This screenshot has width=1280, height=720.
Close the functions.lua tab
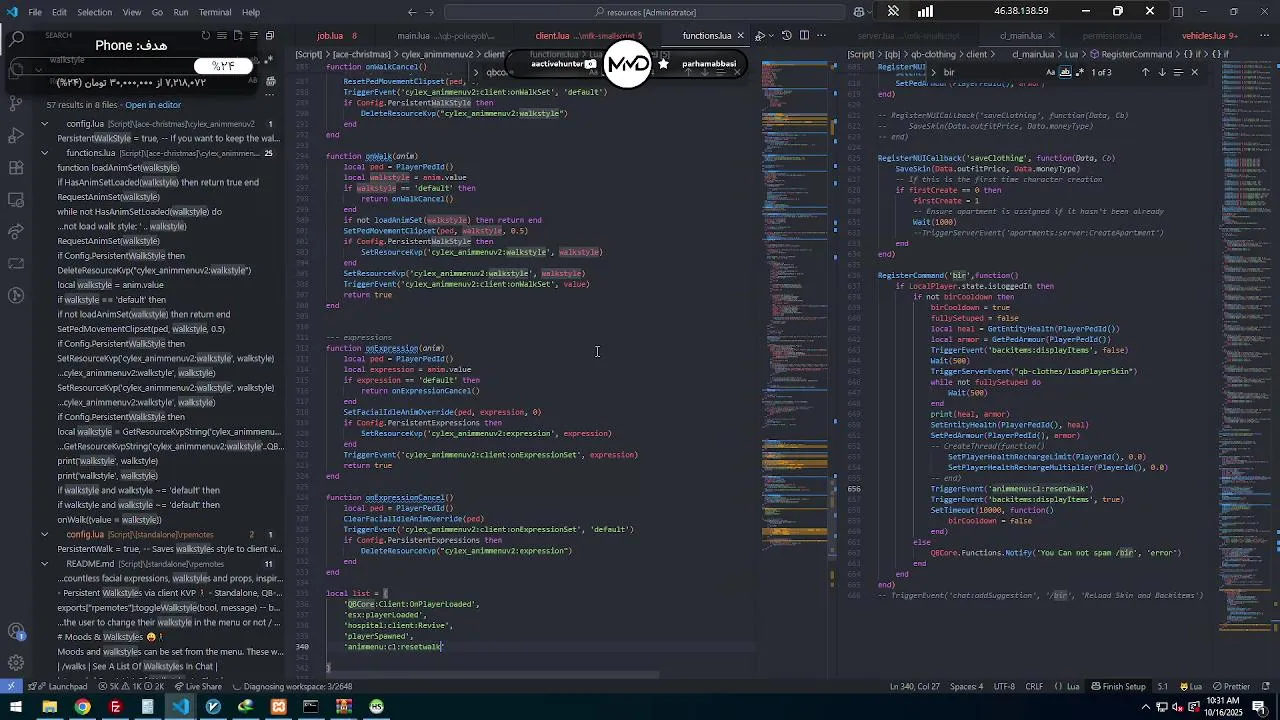pyautogui.click(x=740, y=36)
